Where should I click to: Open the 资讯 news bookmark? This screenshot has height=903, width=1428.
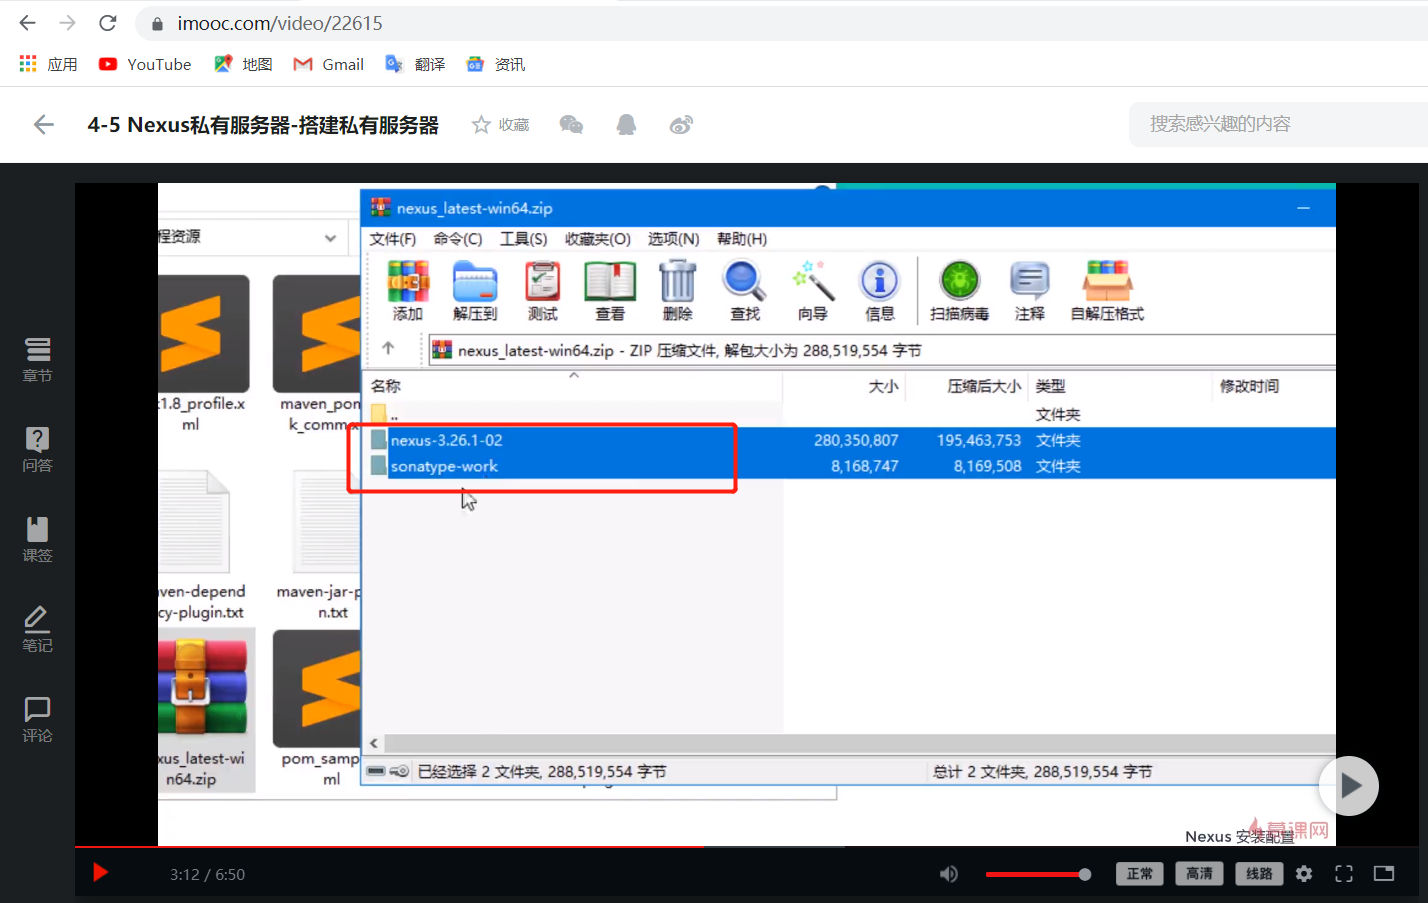(x=495, y=64)
